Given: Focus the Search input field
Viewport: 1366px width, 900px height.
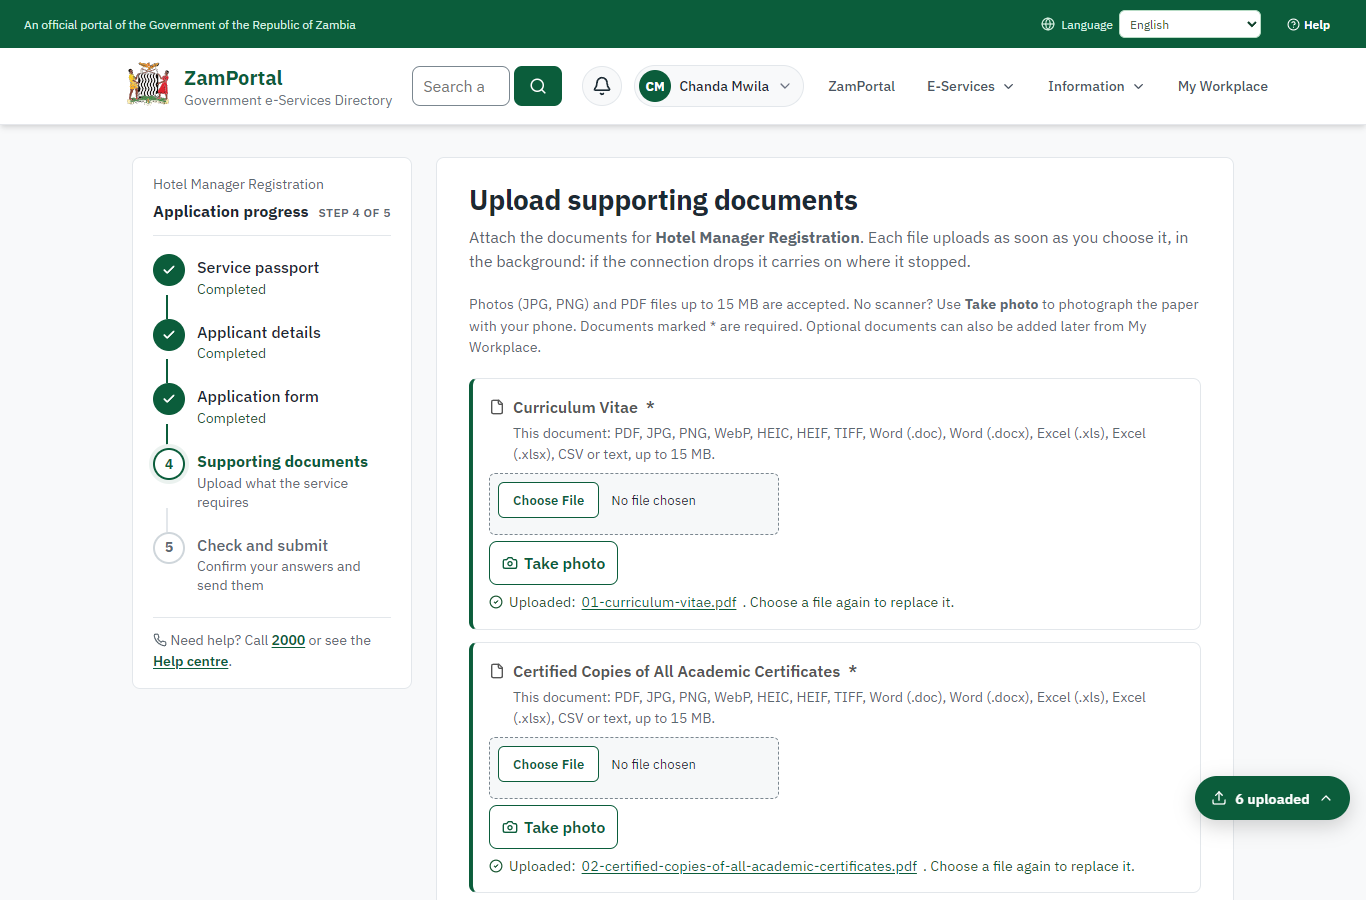Looking at the screenshot, I should click(461, 86).
